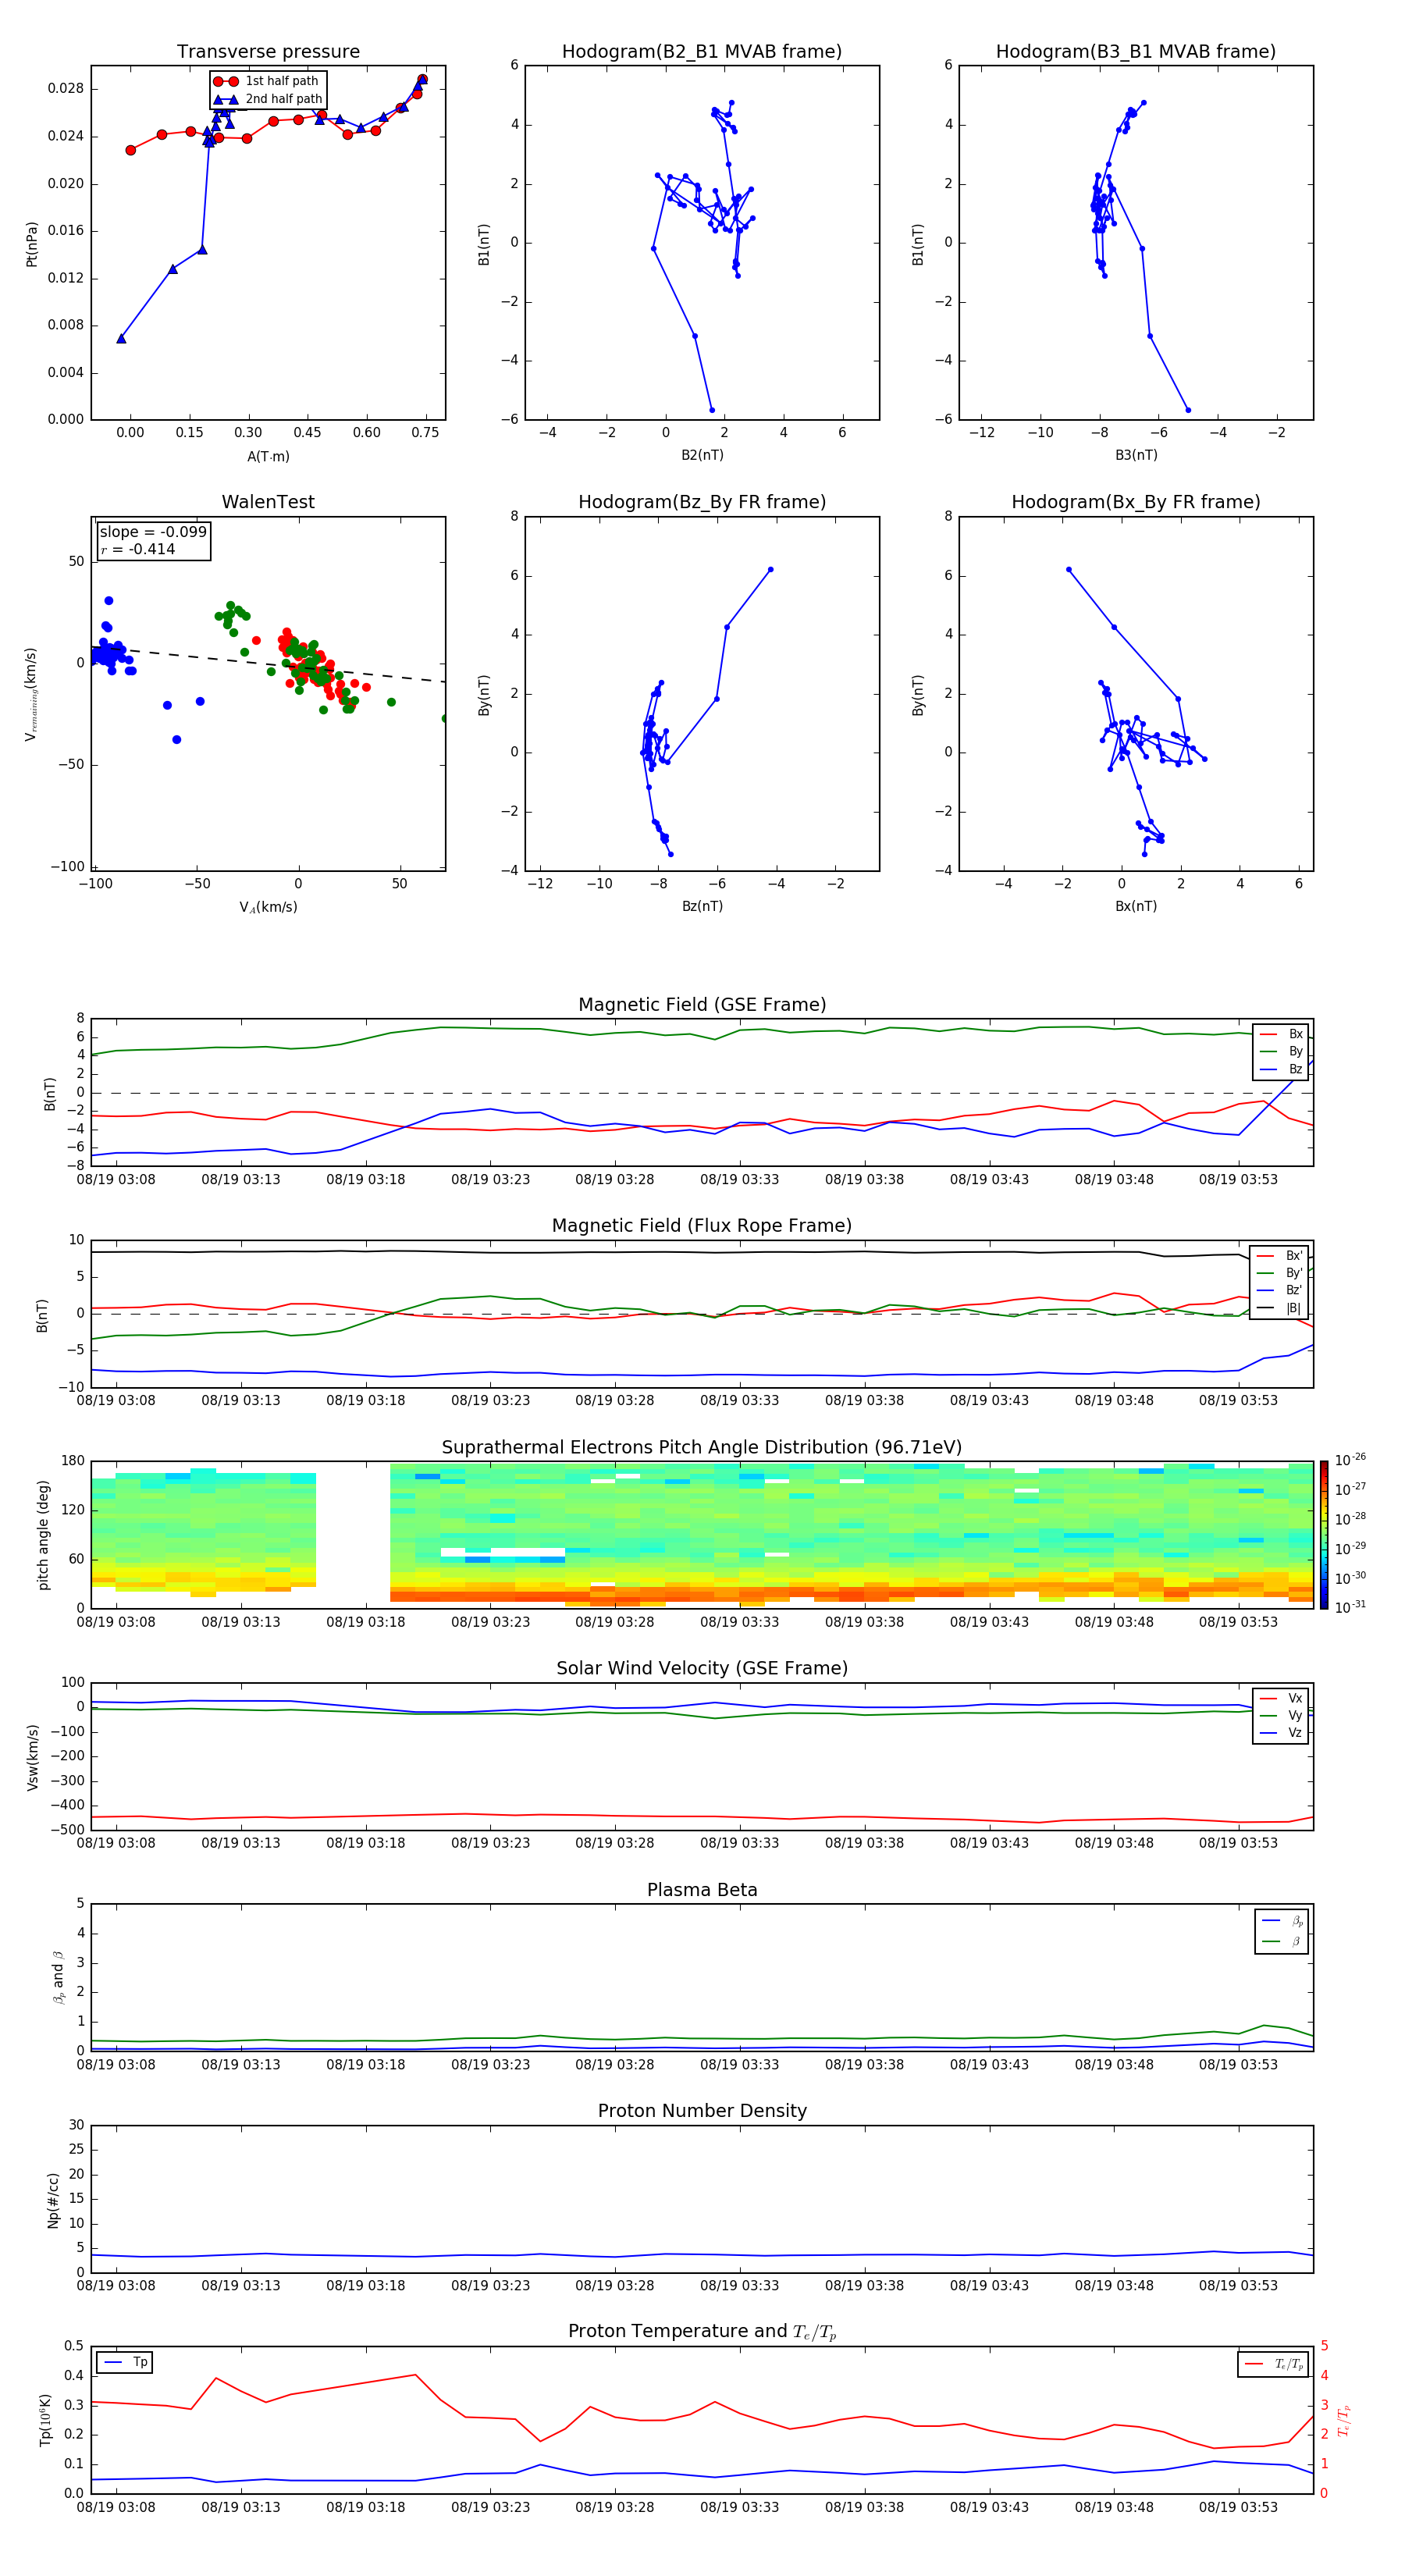Select the "slope = -0.099" annotation

coord(153,532)
